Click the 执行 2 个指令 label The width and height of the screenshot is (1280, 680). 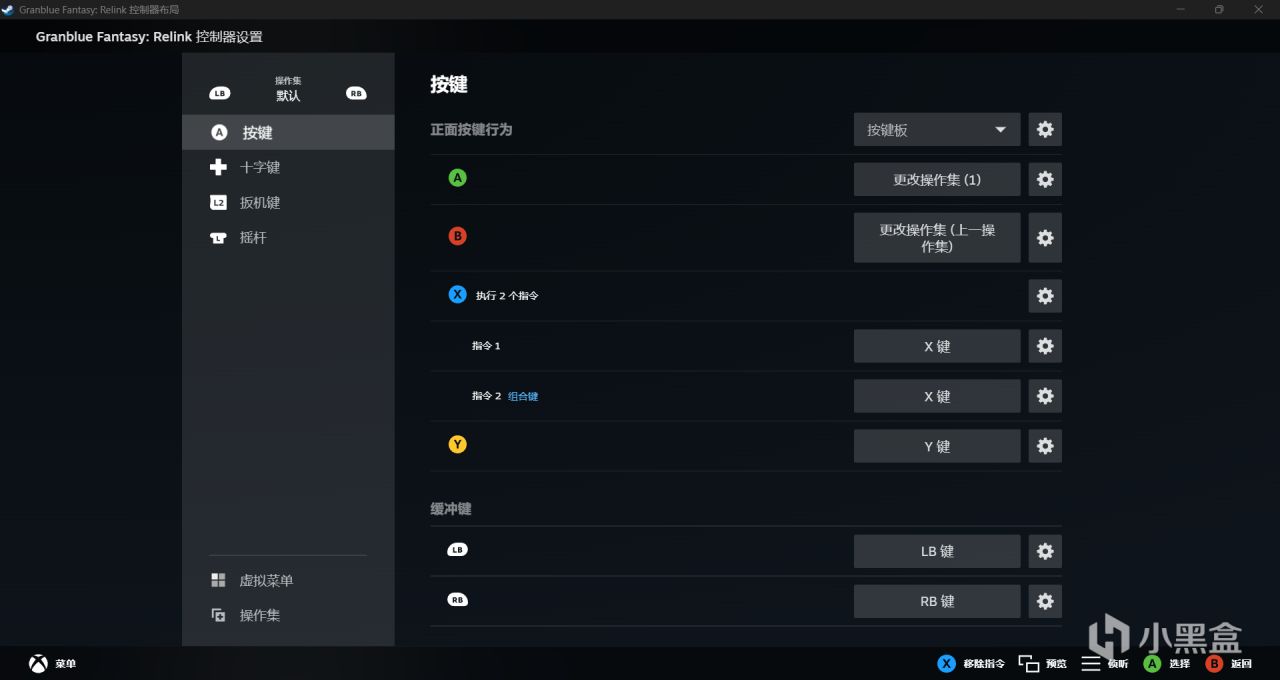[x=507, y=296]
